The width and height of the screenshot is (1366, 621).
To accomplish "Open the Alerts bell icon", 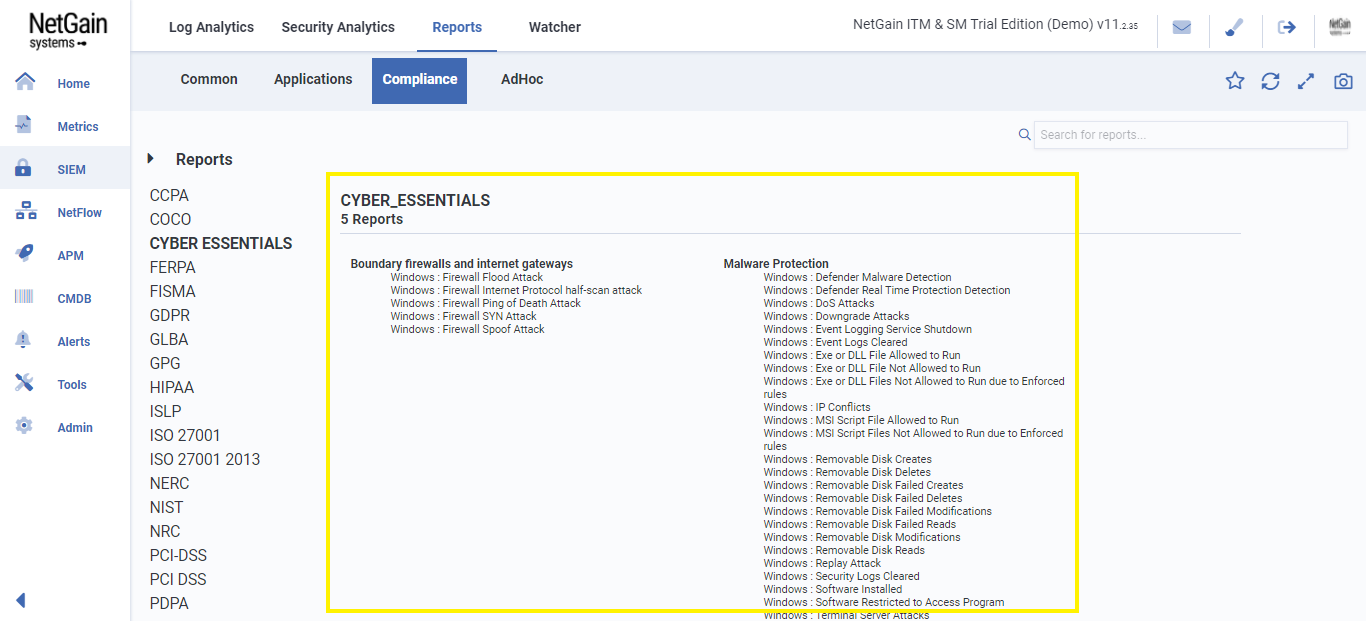I will pos(25,340).
